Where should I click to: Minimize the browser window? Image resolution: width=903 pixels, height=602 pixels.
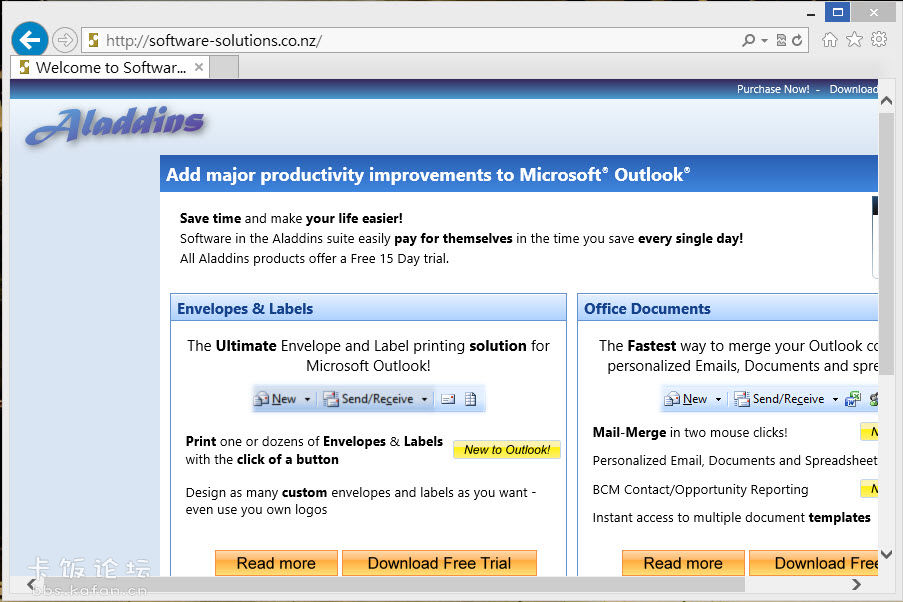811,12
